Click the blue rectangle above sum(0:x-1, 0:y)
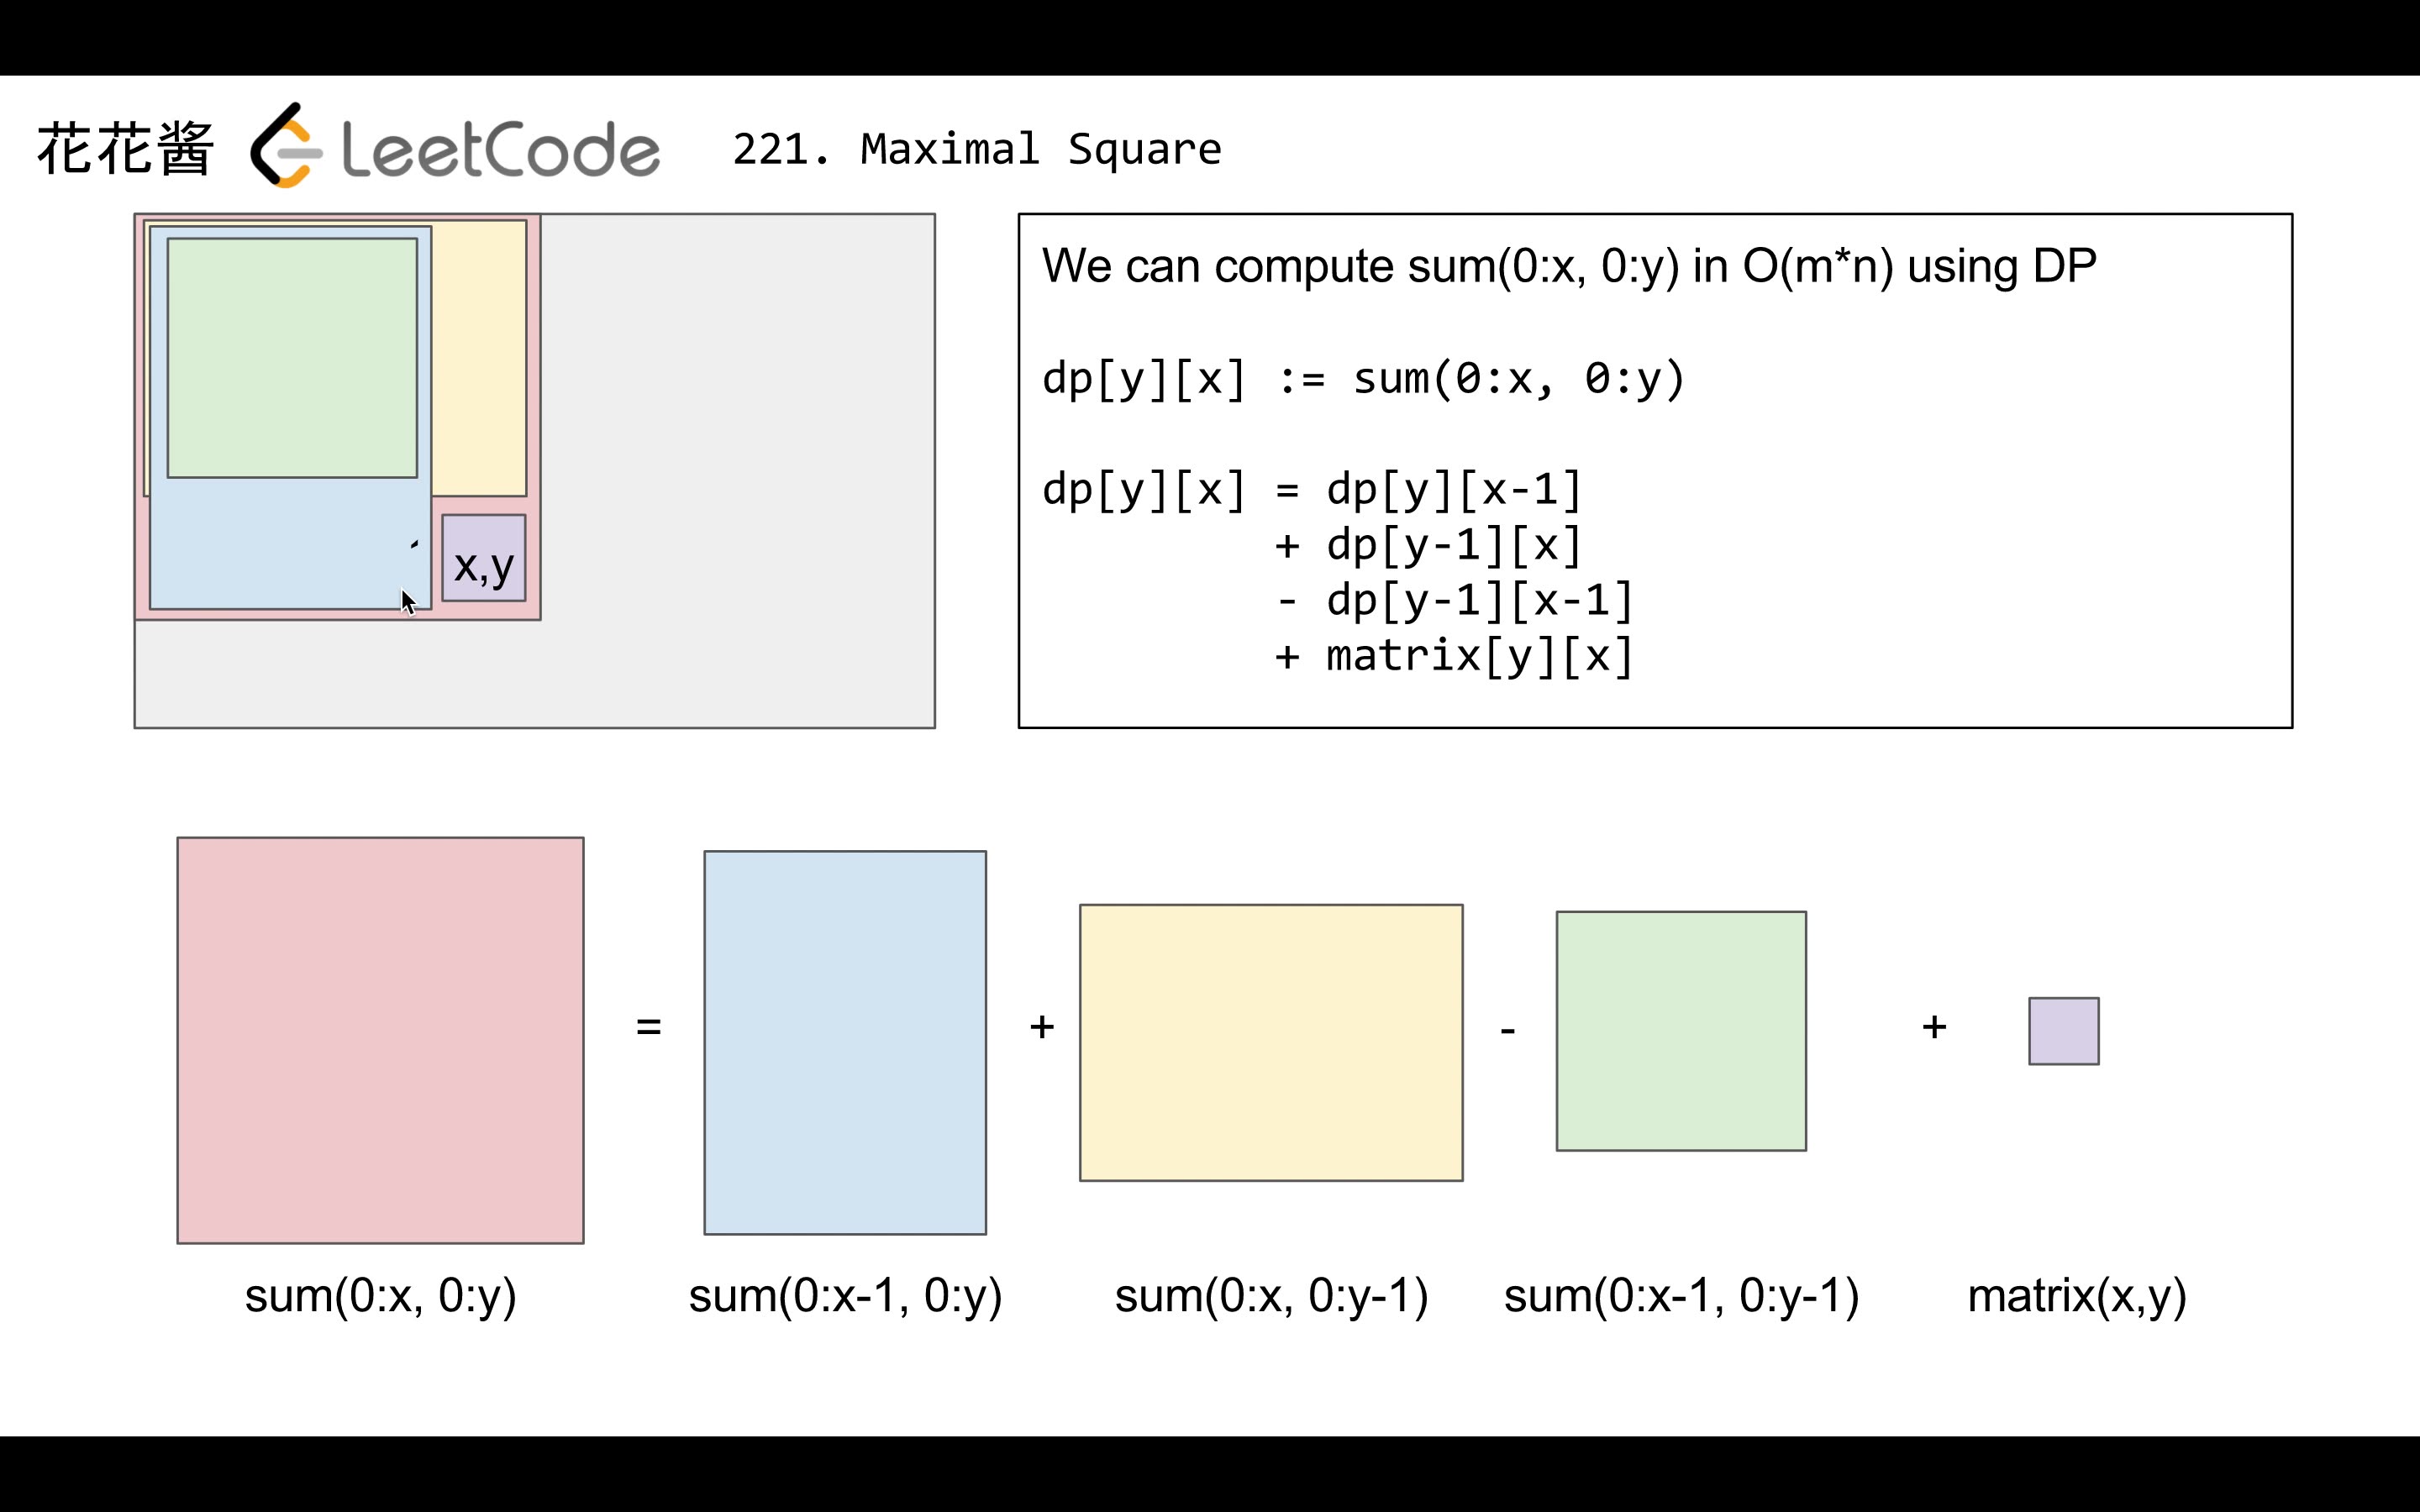2420x1512 pixels. pyautogui.click(x=845, y=1043)
